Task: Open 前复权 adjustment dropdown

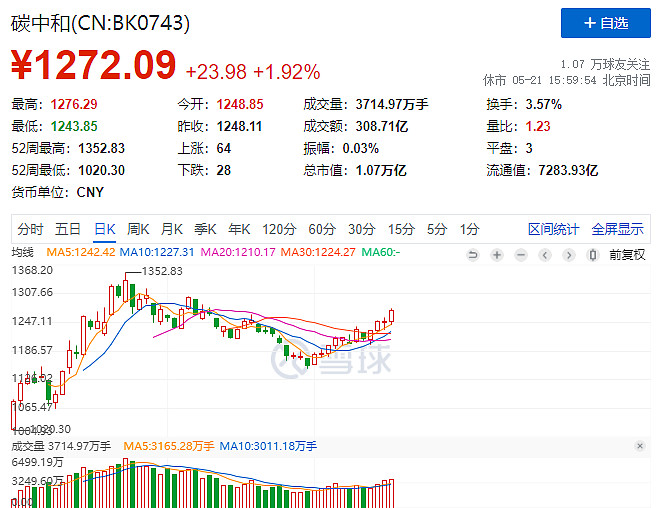Action: point(627,254)
